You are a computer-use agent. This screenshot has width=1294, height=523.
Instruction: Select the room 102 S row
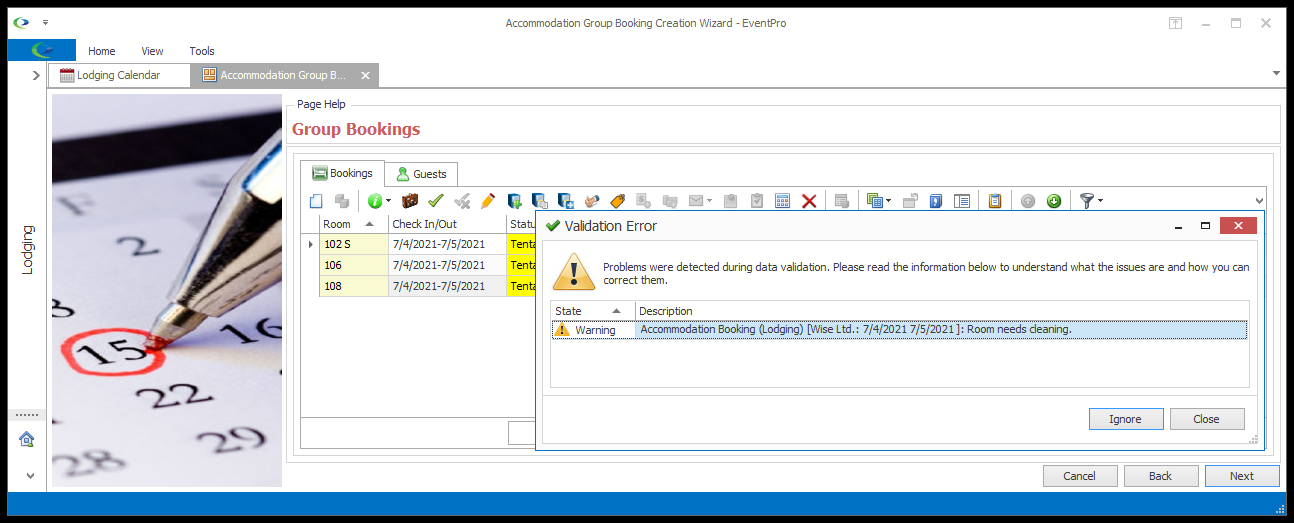(x=420, y=244)
